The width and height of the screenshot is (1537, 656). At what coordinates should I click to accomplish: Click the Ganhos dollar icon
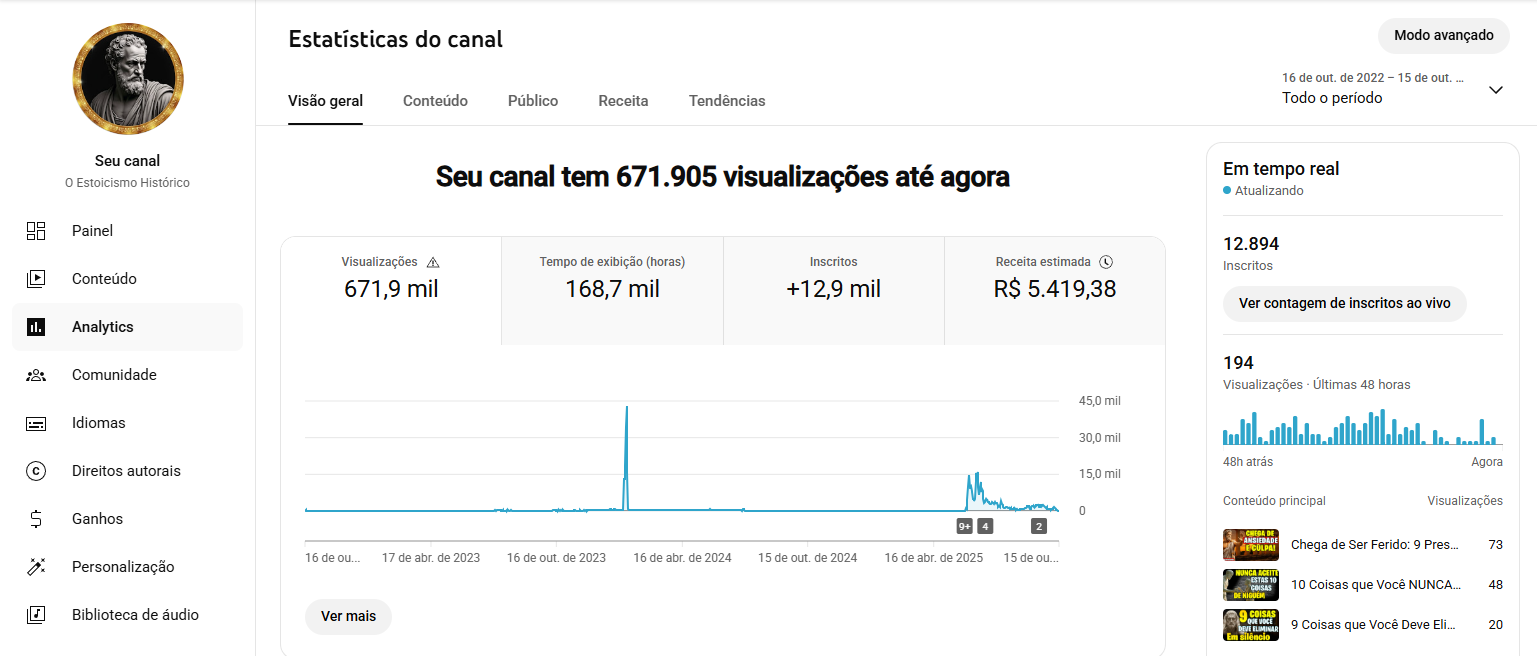pos(36,519)
